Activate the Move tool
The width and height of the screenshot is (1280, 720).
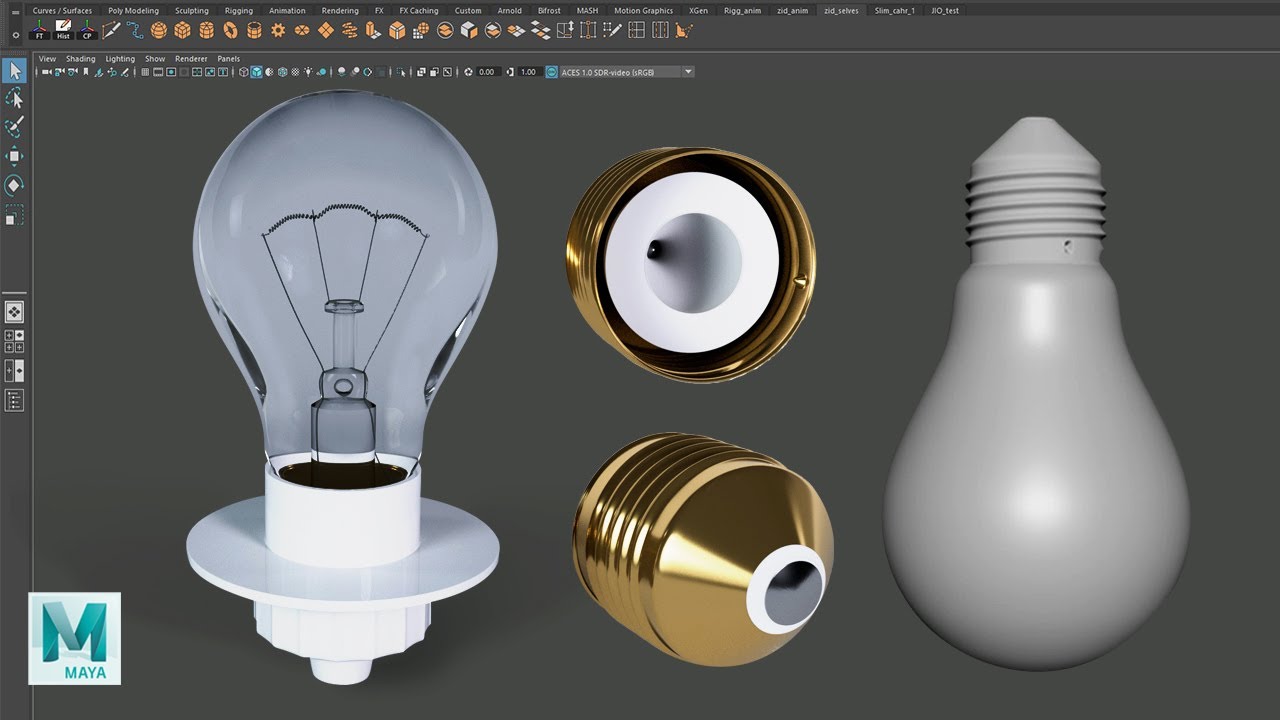(x=14, y=156)
